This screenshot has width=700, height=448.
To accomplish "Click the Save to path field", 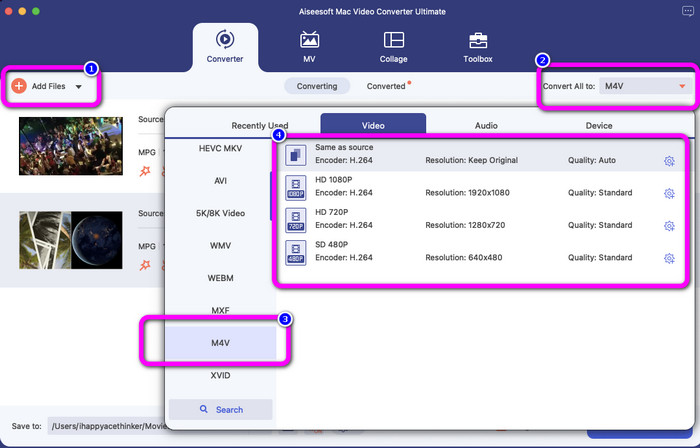I will click(x=107, y=426).
